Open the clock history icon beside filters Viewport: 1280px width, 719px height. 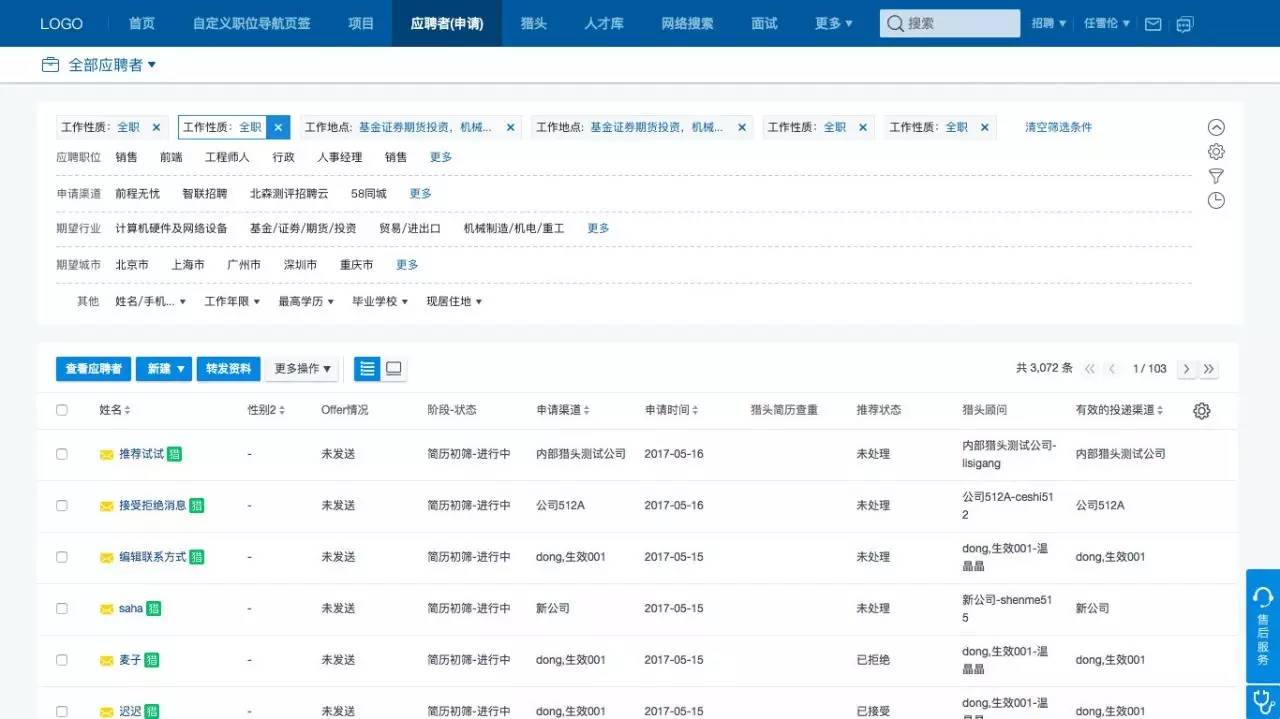coord(1216,201)
